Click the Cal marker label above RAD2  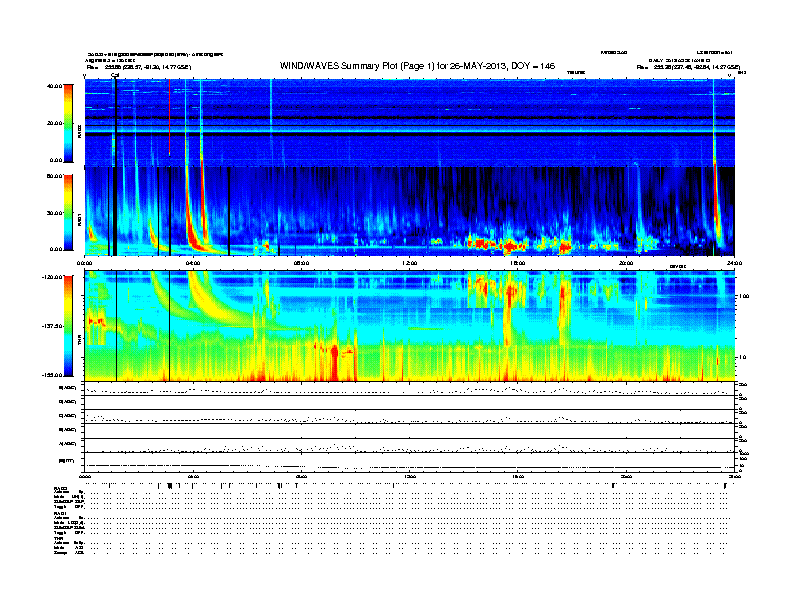coord(115,76)
